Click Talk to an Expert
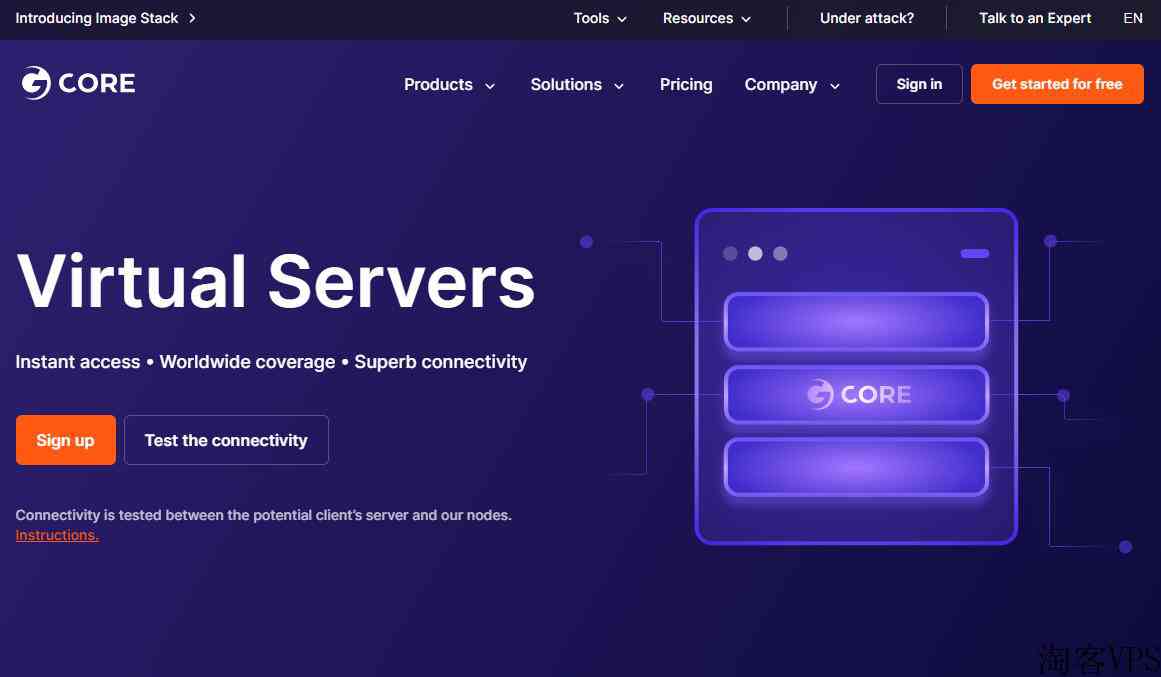The width and height of the screenshot is (1161, 677). point(1034,19)
